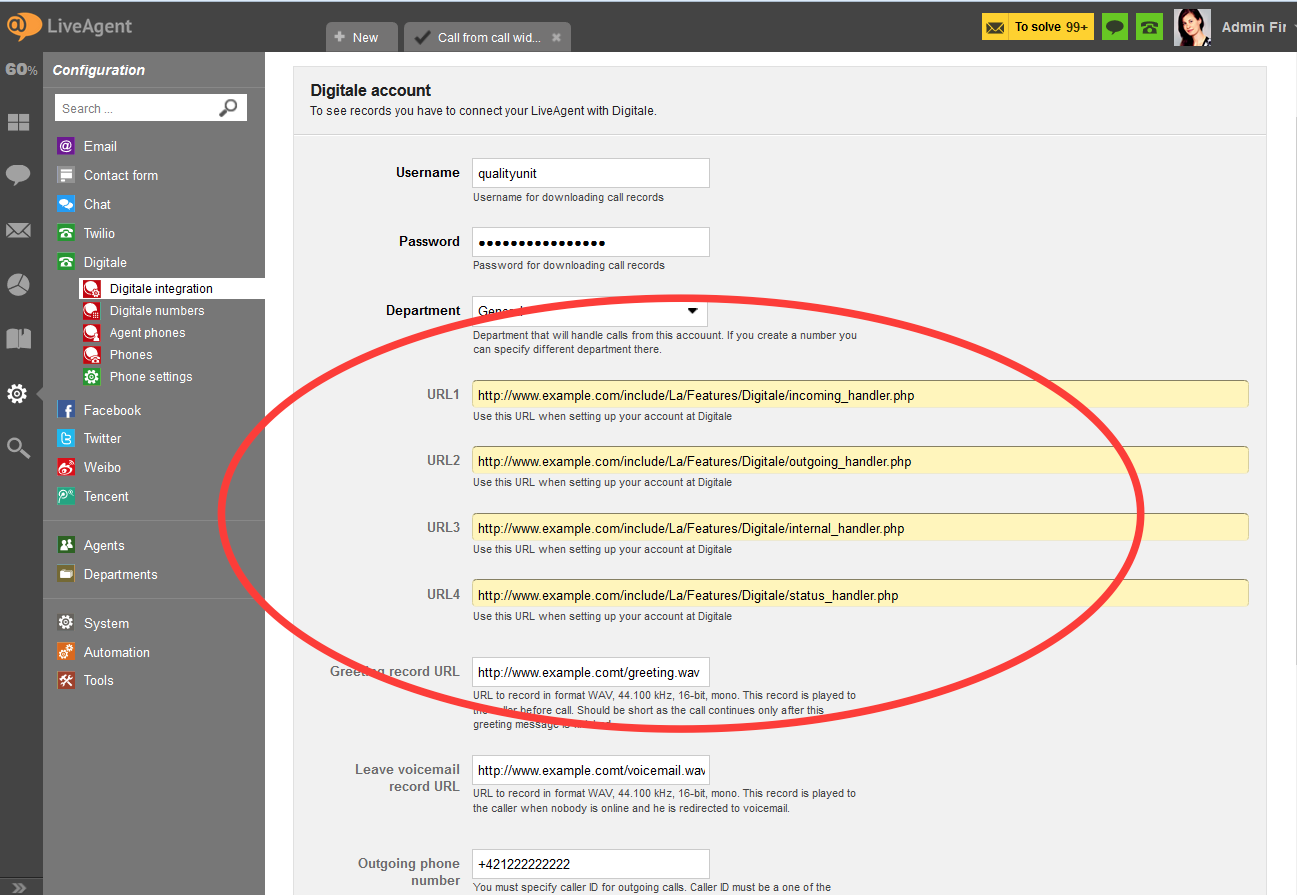Click the 60% progress indicator
The height and width of the screenshot is (895, 1297).
(21, 70)
